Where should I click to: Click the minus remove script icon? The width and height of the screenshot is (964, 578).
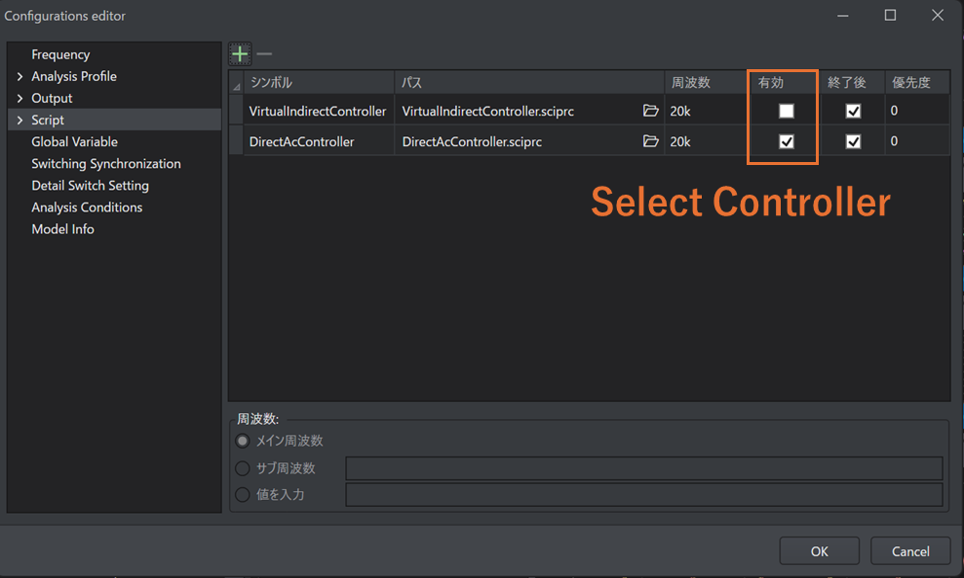[x=264, y=54]
